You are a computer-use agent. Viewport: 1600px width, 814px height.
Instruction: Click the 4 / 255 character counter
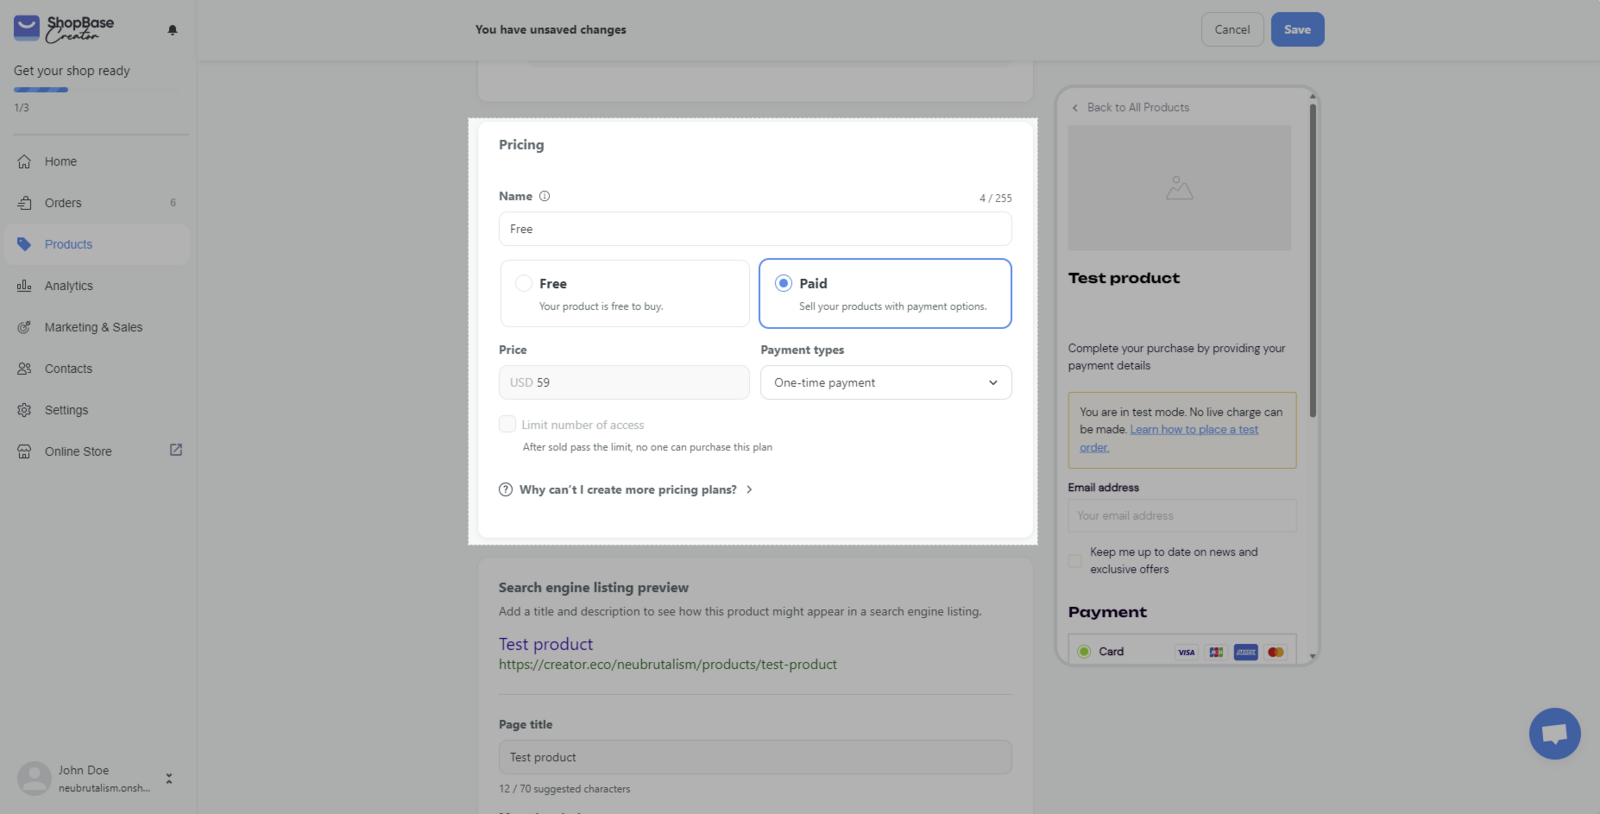coord(995,198)
